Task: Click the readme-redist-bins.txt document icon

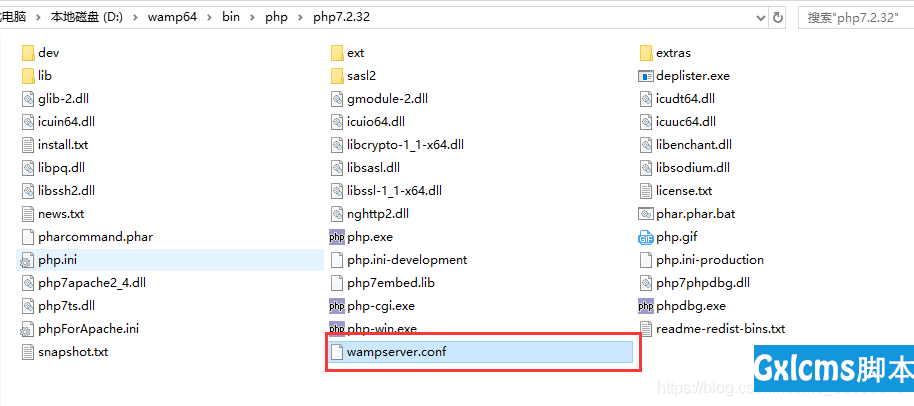Action: click(646, 329)
